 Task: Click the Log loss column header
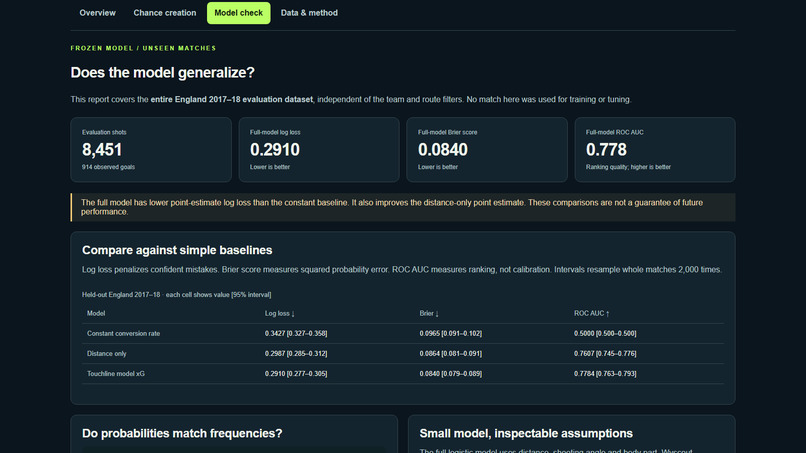point(280,313)
